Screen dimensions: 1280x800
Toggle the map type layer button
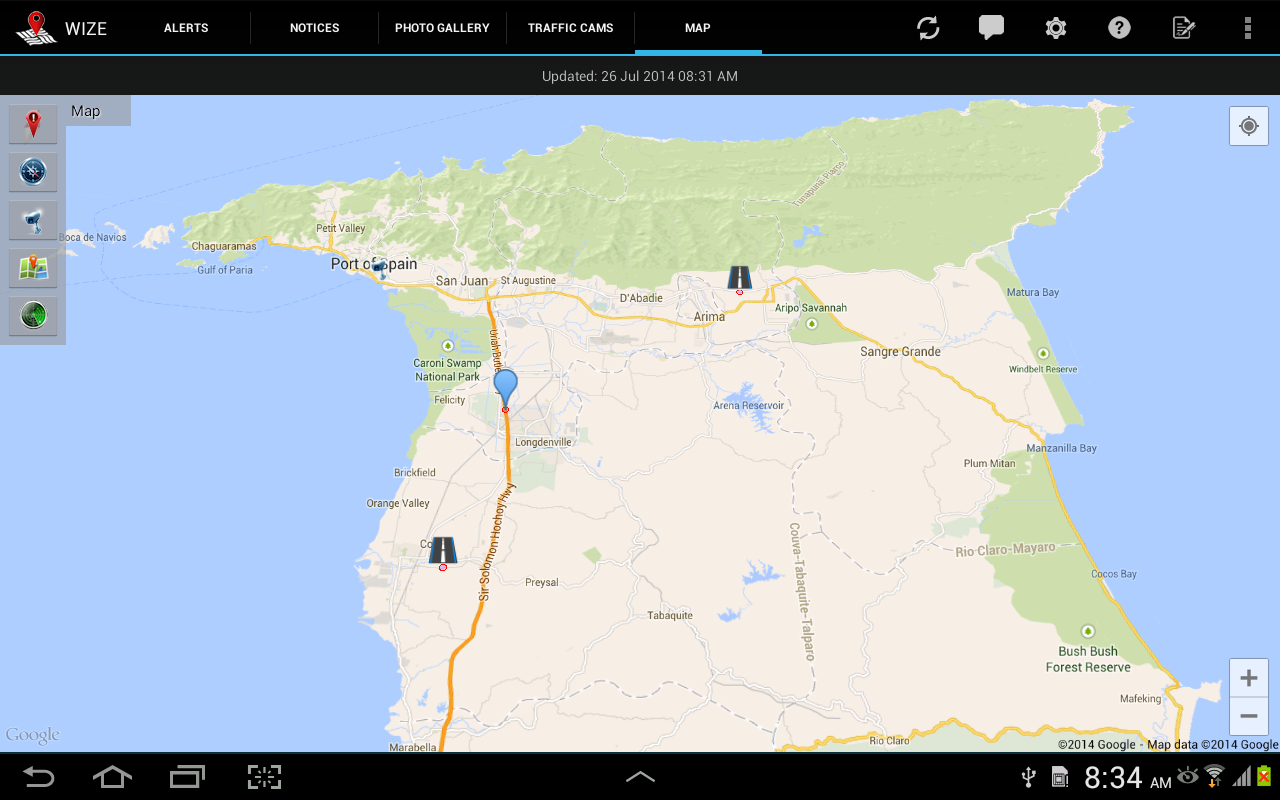33,268
